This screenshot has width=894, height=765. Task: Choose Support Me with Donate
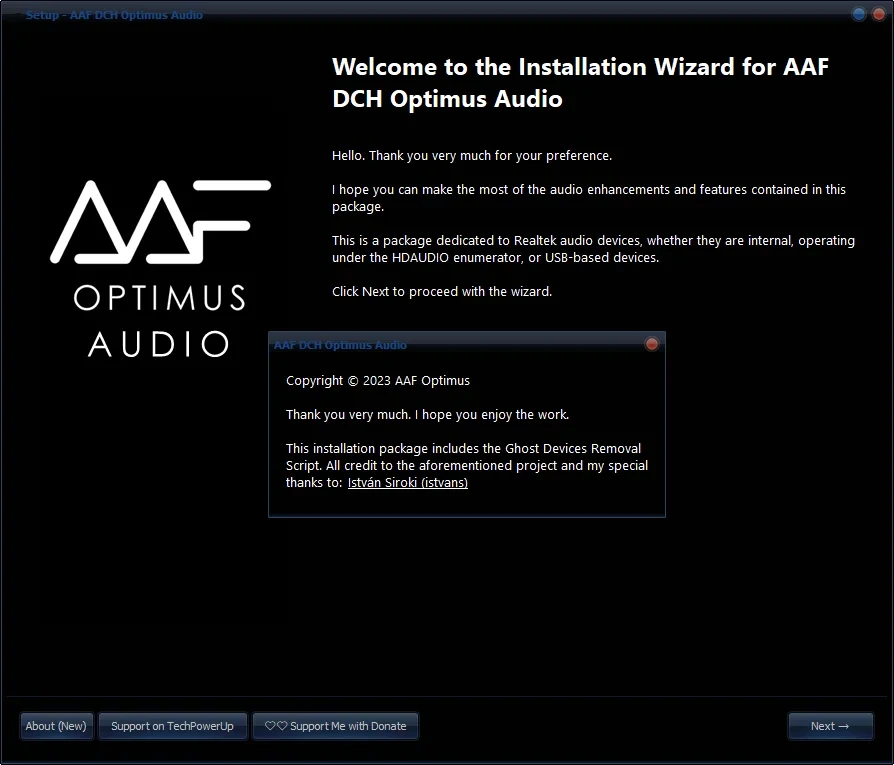tap(335, 726)
